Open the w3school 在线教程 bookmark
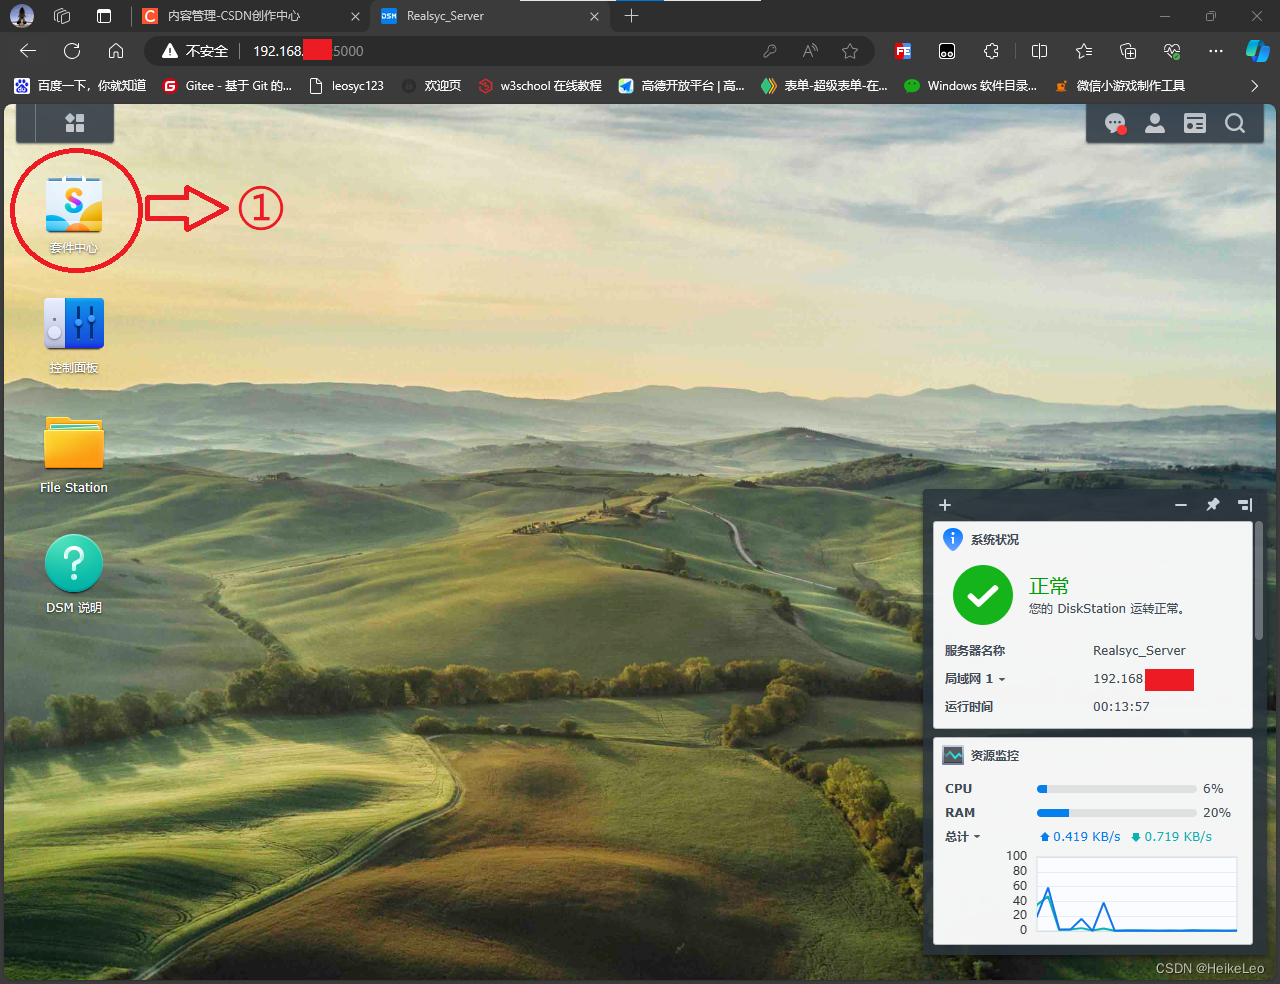 [x=540, y=86]
